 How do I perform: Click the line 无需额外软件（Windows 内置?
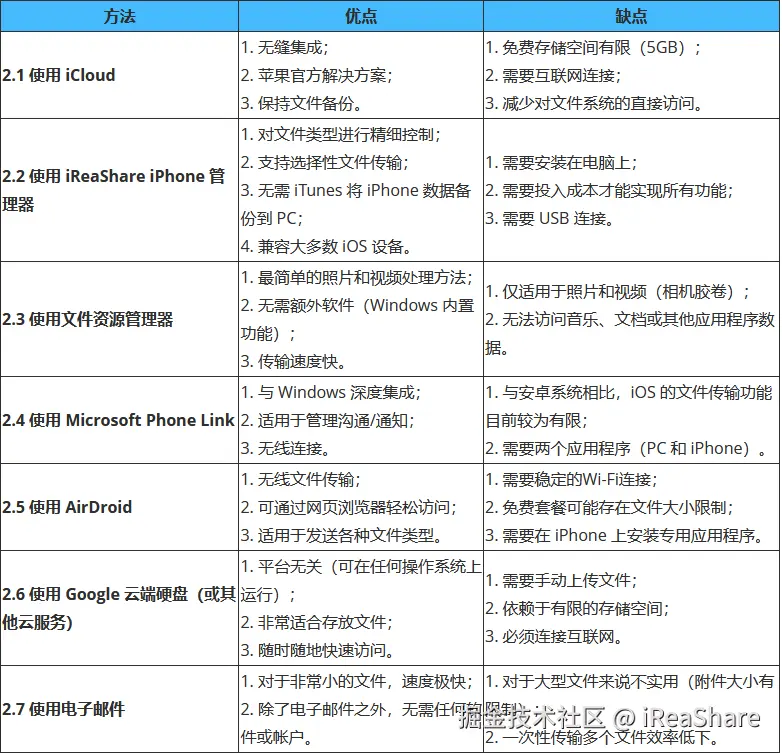coord(358,305)
